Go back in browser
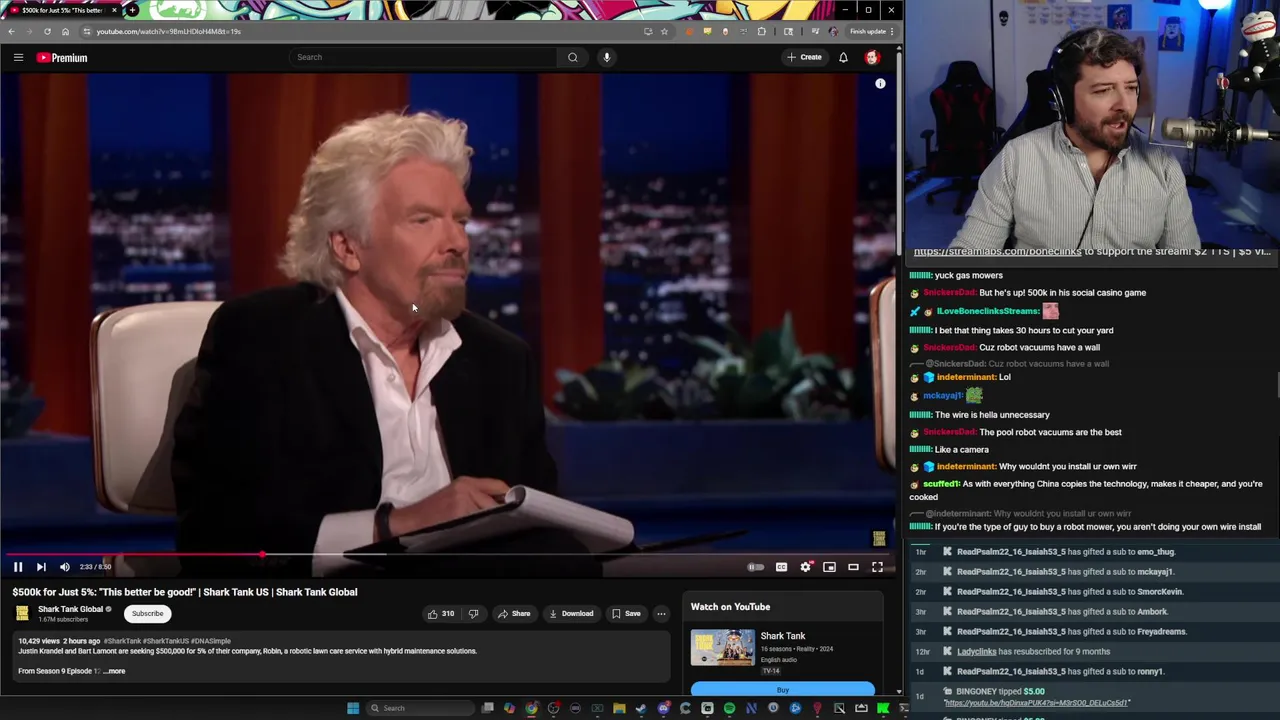This screenshot has width=1280, height=720. [x=11, y=31]
